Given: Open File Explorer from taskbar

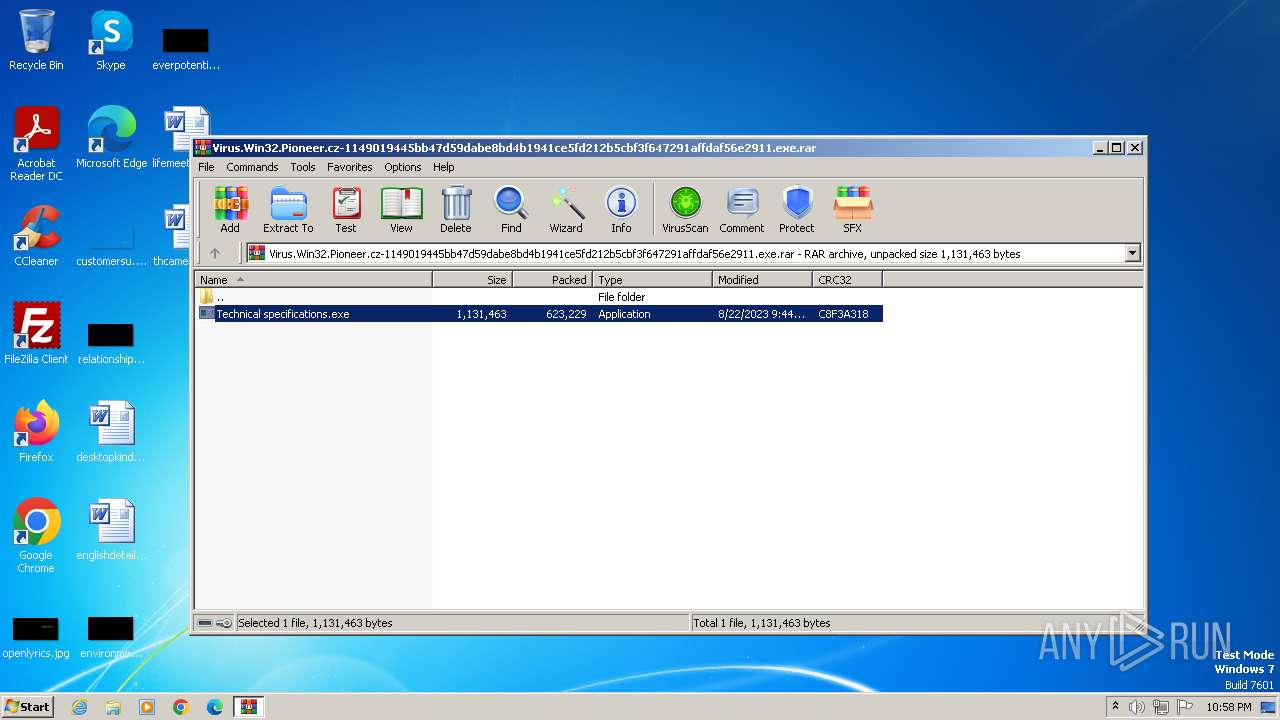Looking at the screenshot, I should [x=113, y=707].
